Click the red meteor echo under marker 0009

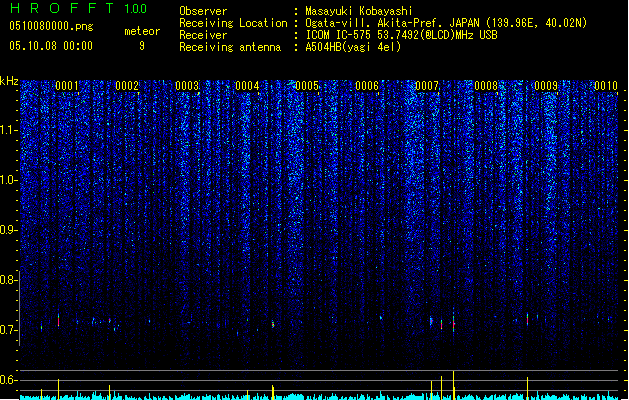pyautogui.click(x=528, y=319)
